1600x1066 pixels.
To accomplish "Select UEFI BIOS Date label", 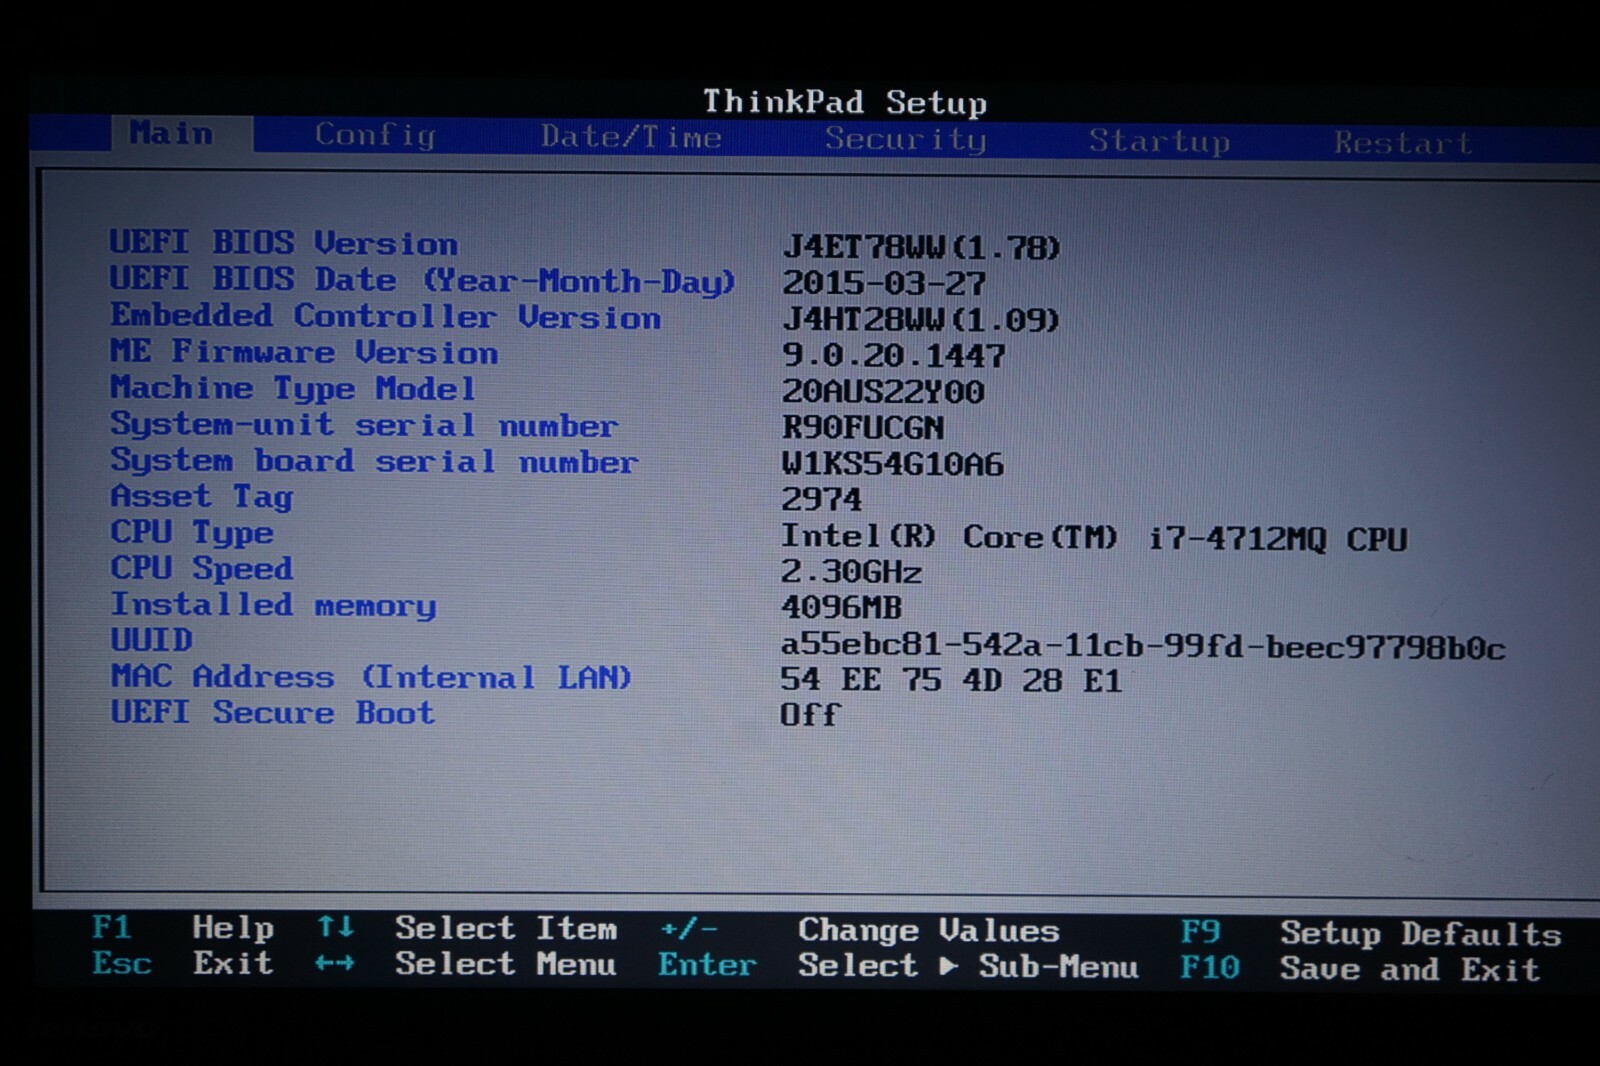I will click(x=423, y=280).
